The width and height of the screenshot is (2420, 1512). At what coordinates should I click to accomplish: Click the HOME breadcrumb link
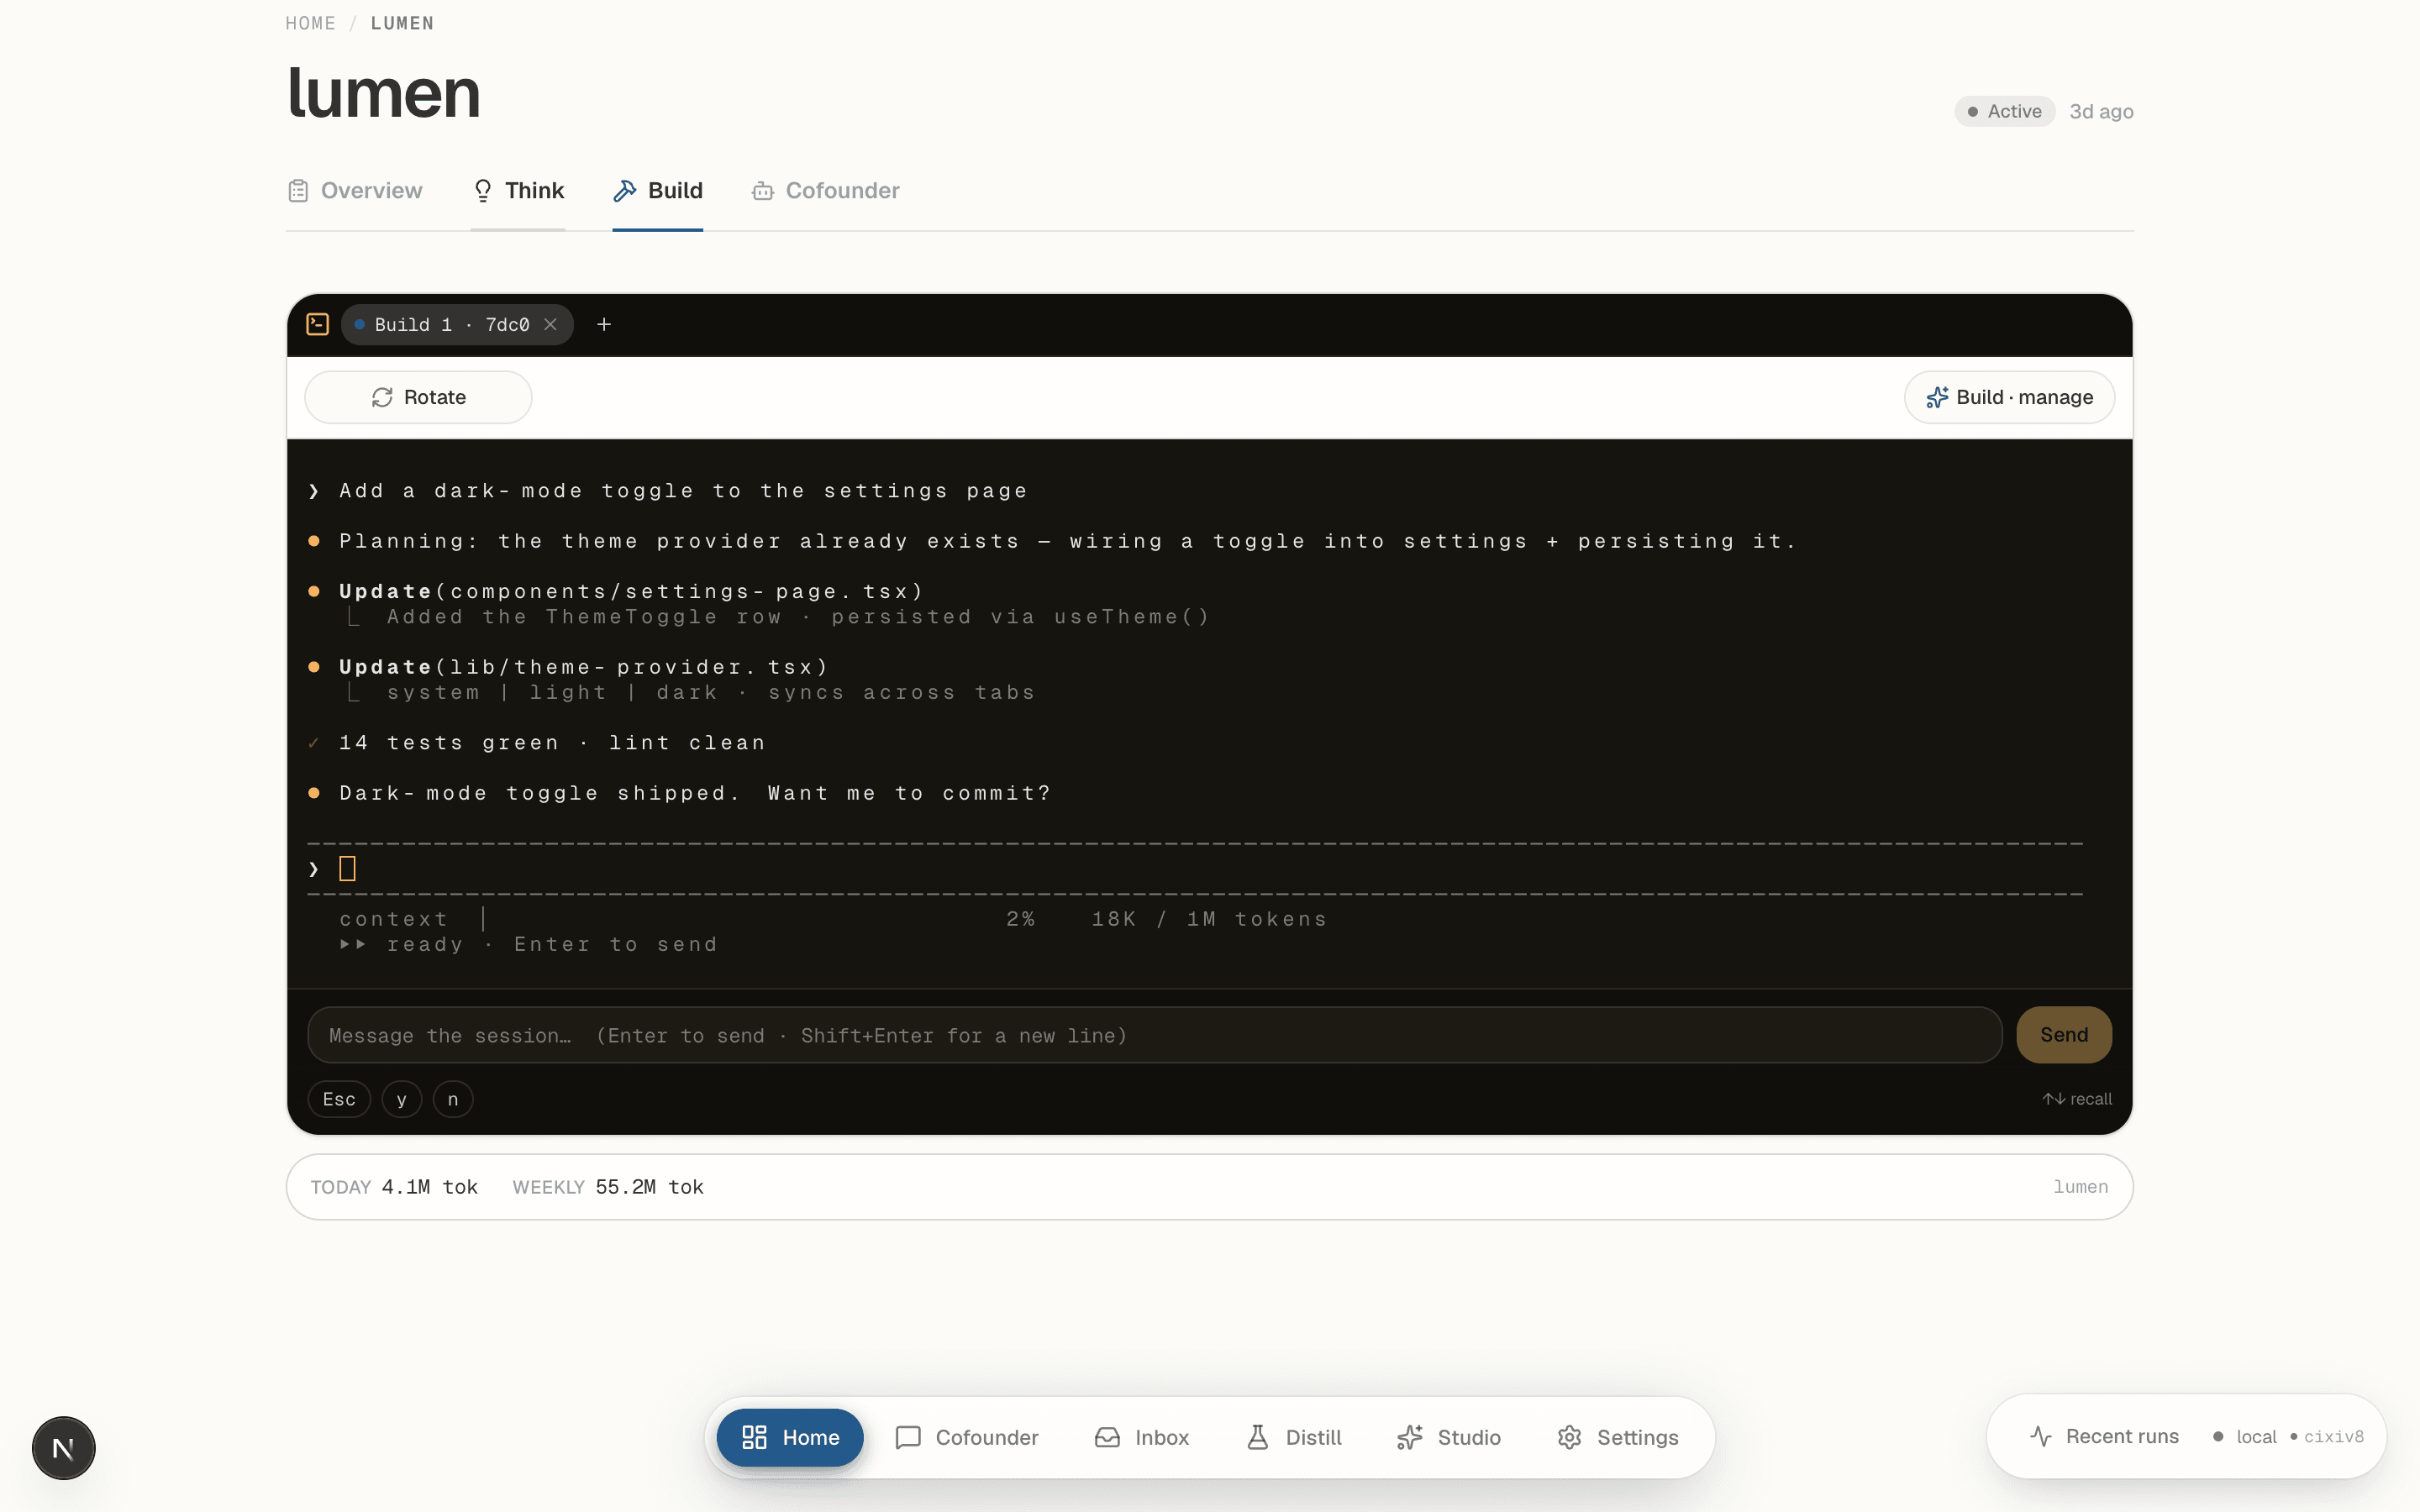tap(310, 23)
